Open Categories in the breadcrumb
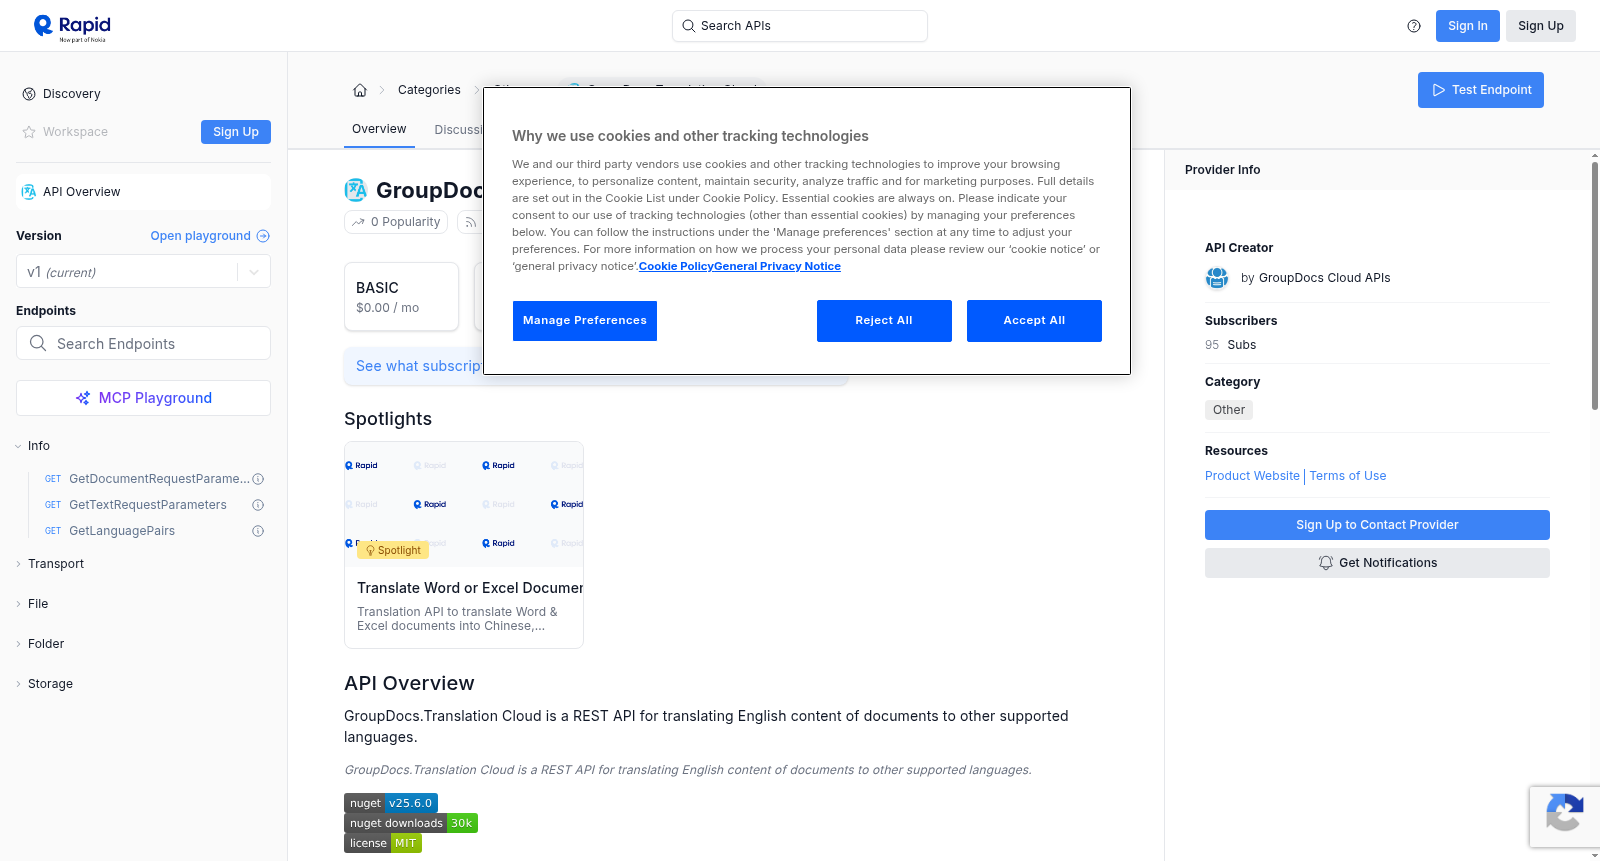This screenshot has height=861, width=1600. (429, 90)
